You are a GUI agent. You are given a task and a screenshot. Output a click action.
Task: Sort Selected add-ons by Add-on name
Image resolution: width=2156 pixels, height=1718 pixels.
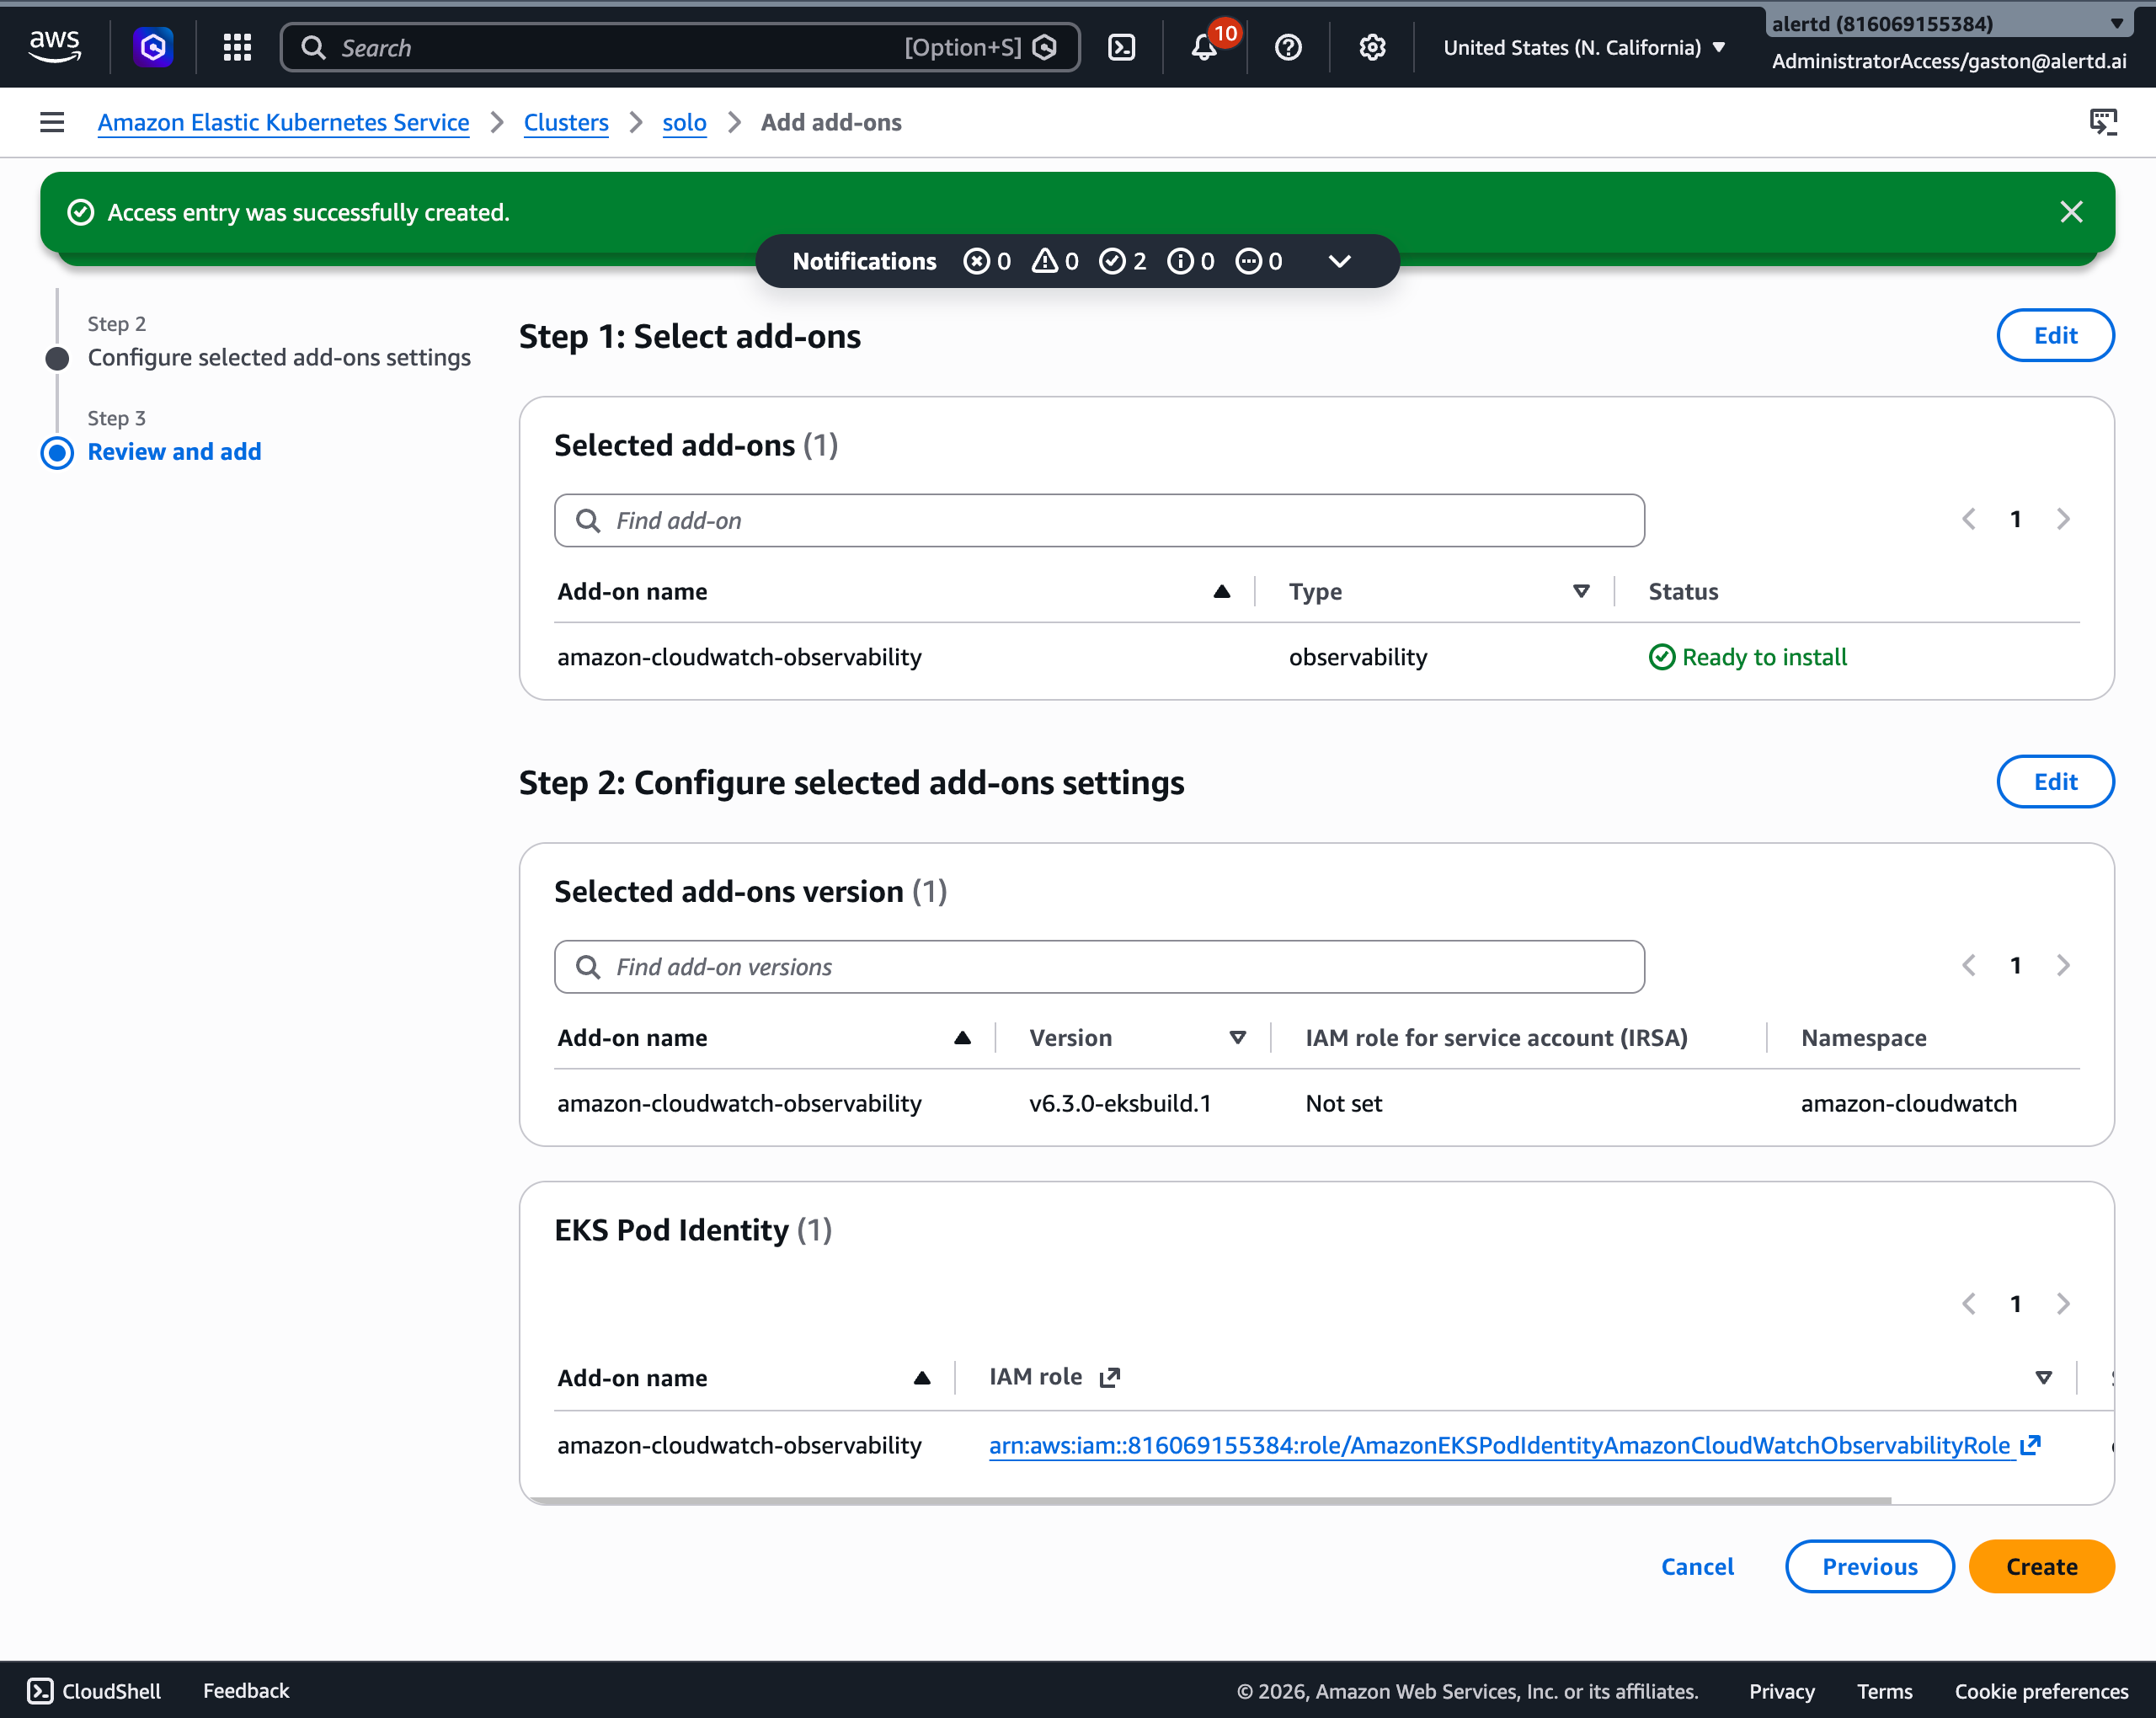point(1221,592)
